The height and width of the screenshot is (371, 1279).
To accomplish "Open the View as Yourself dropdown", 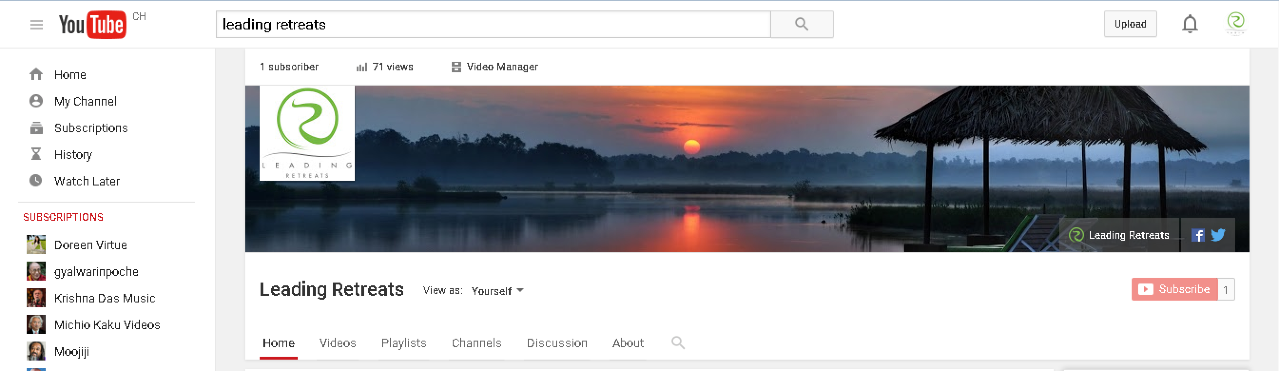I will pos(497,291).
